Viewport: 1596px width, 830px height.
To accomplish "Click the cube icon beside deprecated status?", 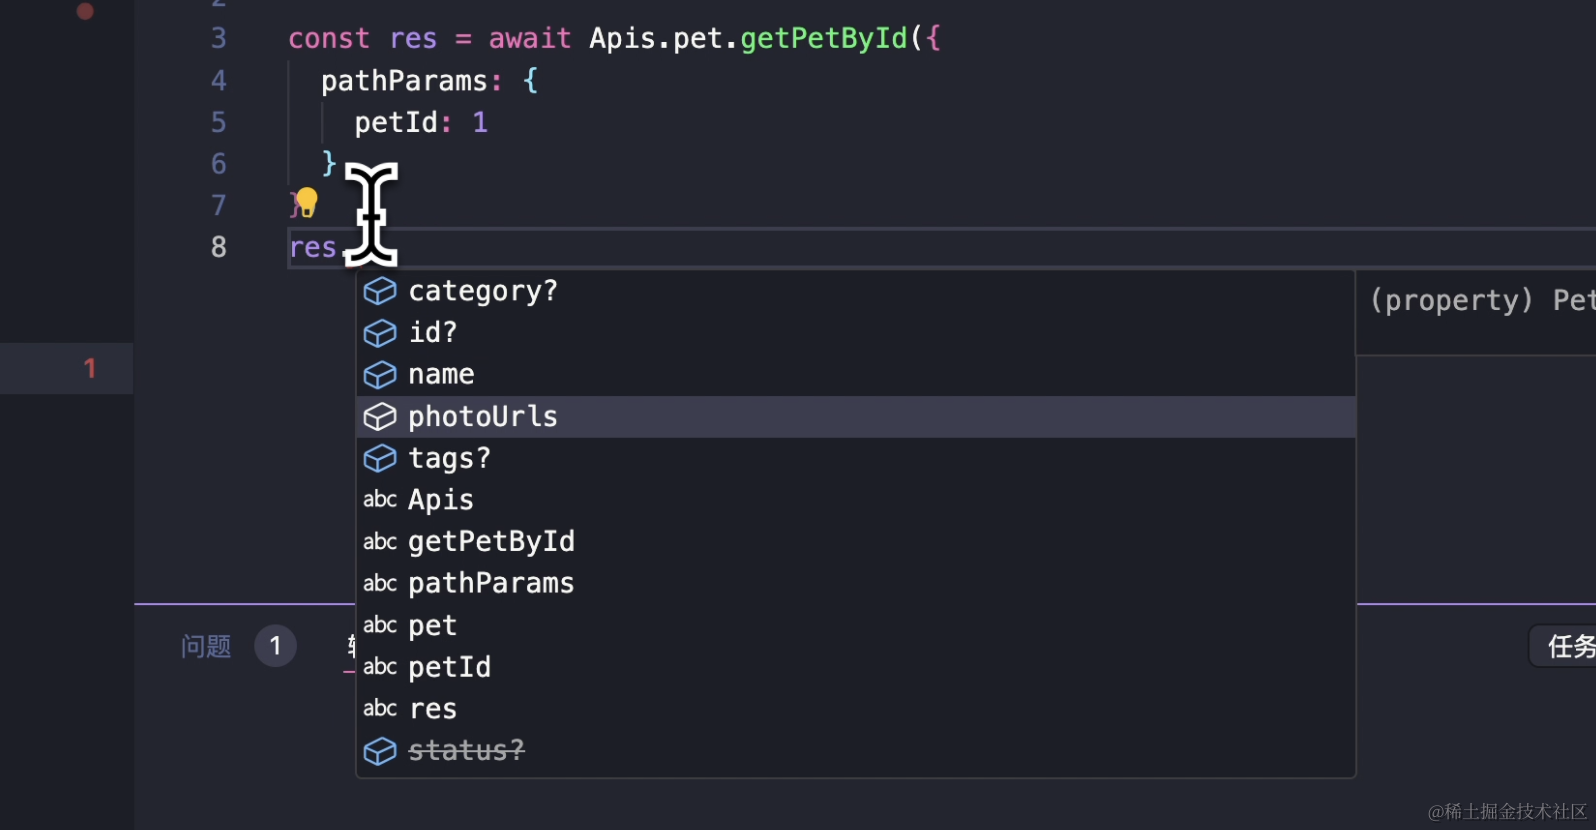I will [380, 751].
